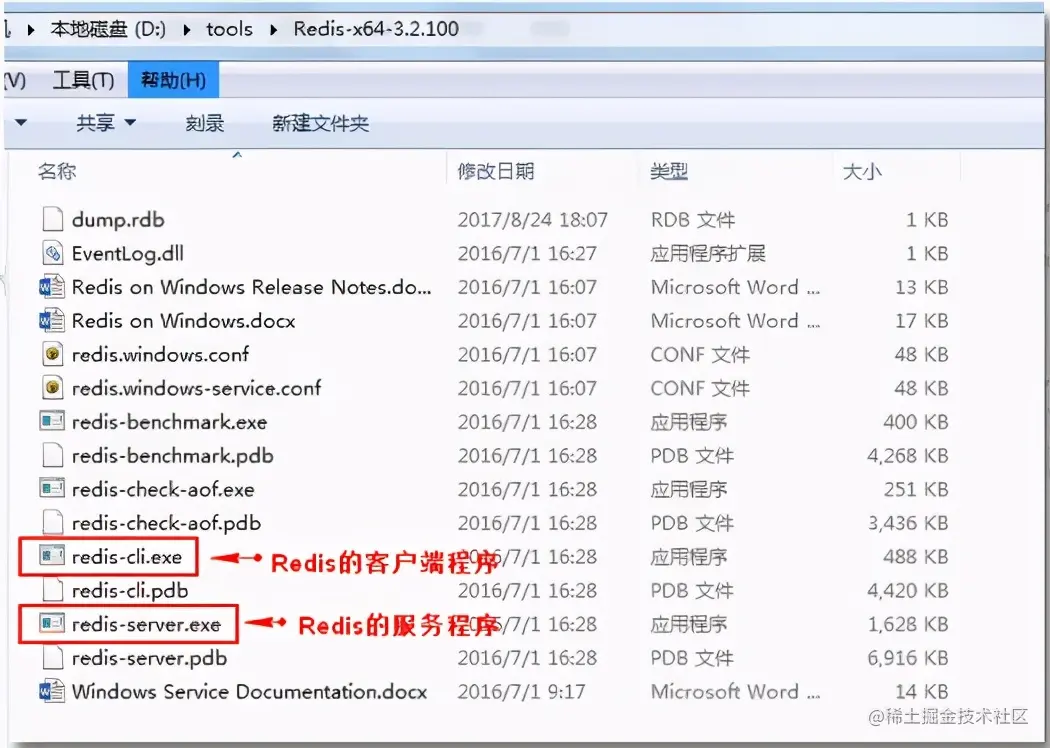Click the EventLog.dll file icon
Viewport: 1050px width, 748px height.
coord(52,253)
